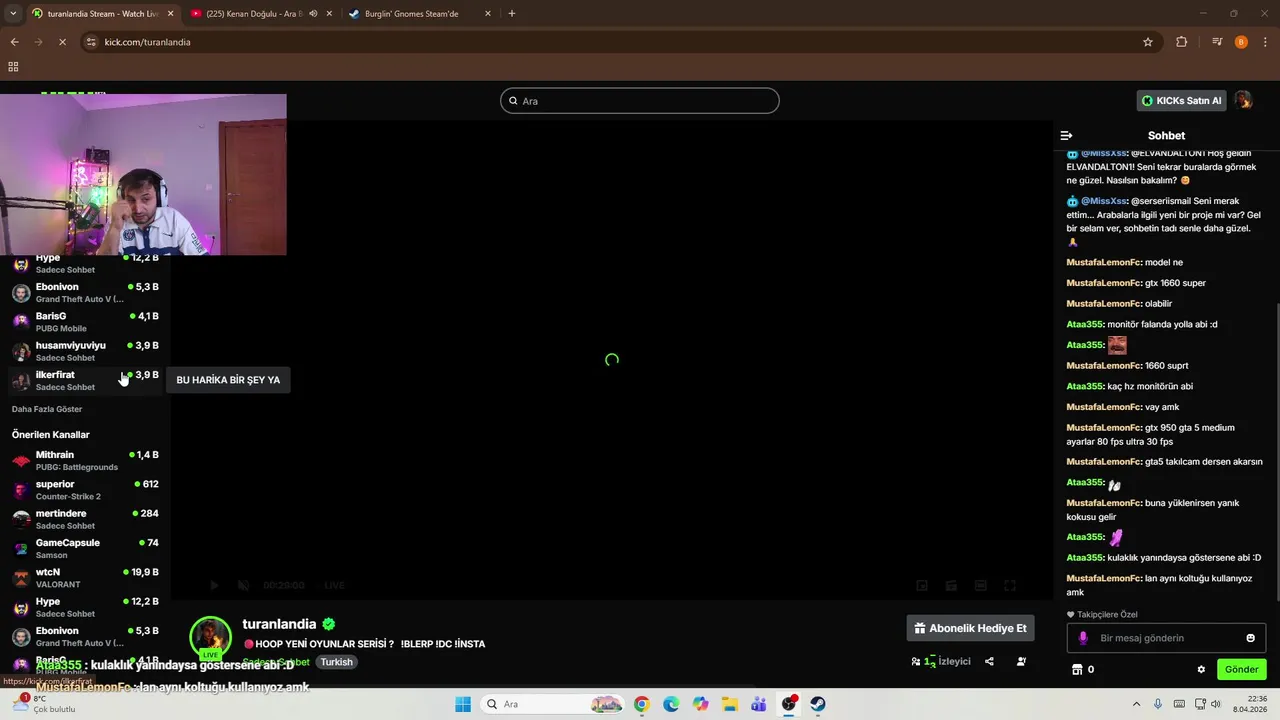Open the BarisG PUBG Mobile channel

click(x=85, y=322)
